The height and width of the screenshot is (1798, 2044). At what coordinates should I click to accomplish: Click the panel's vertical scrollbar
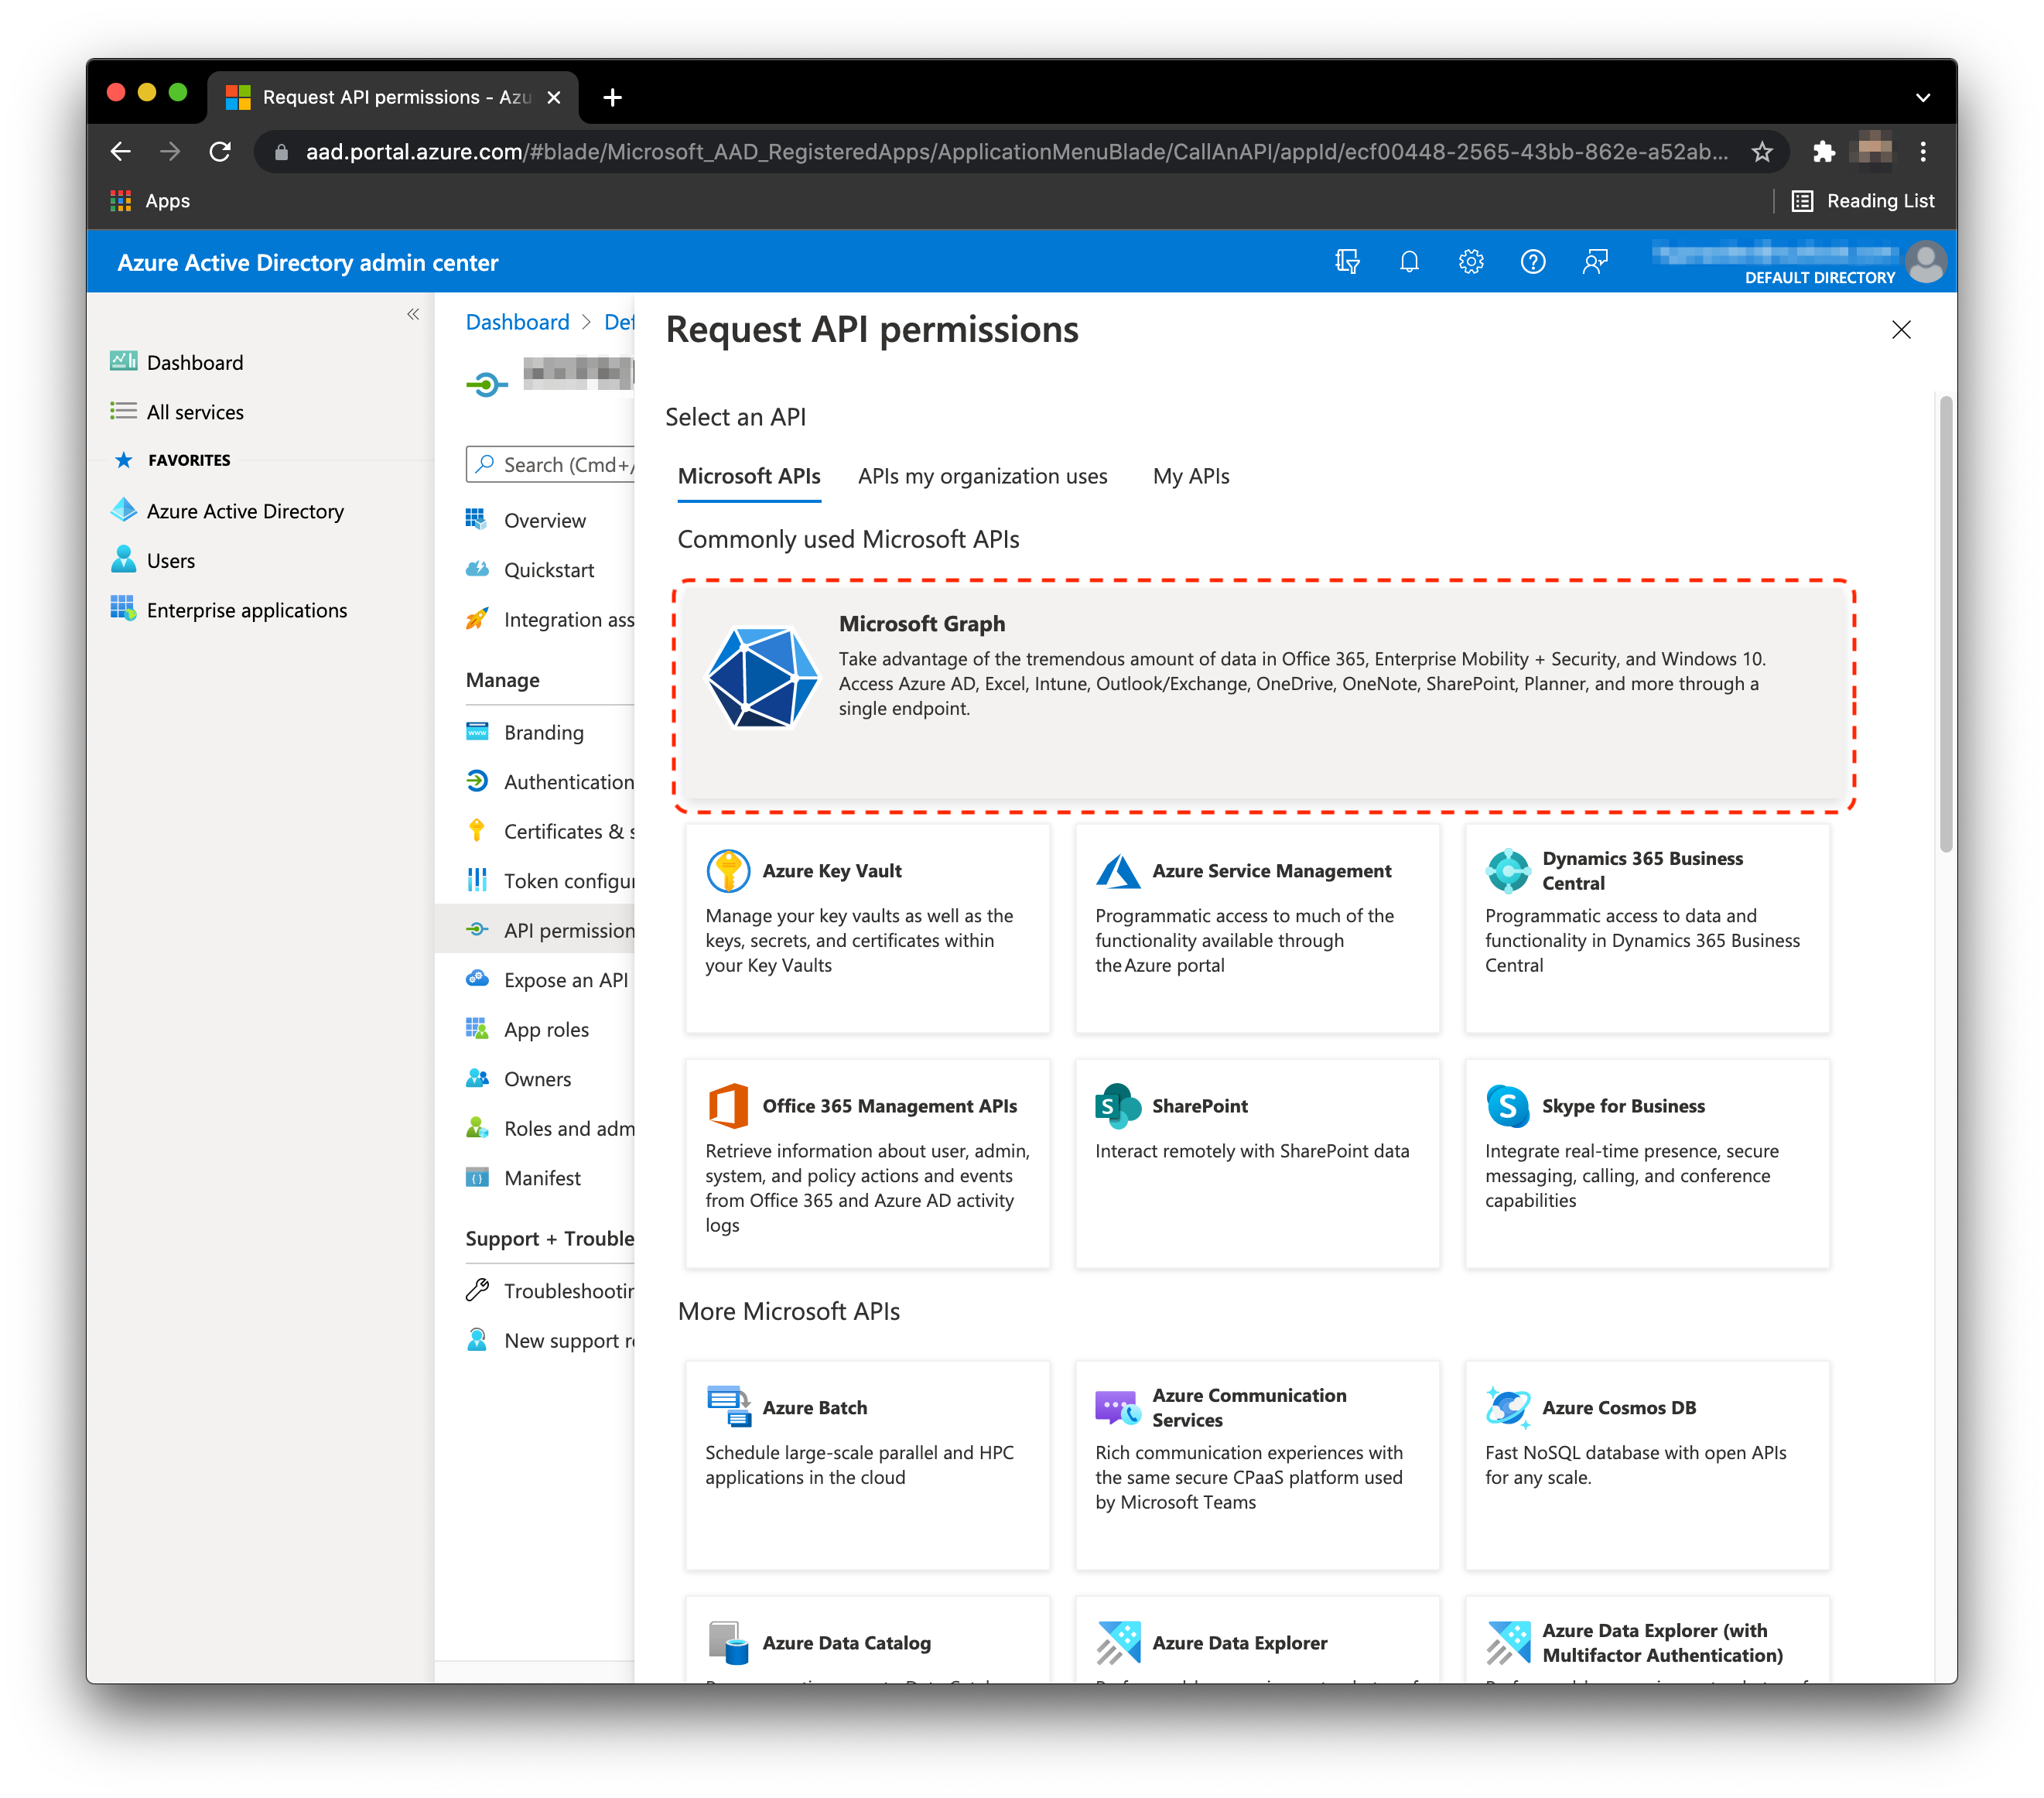coord(1945,625)
